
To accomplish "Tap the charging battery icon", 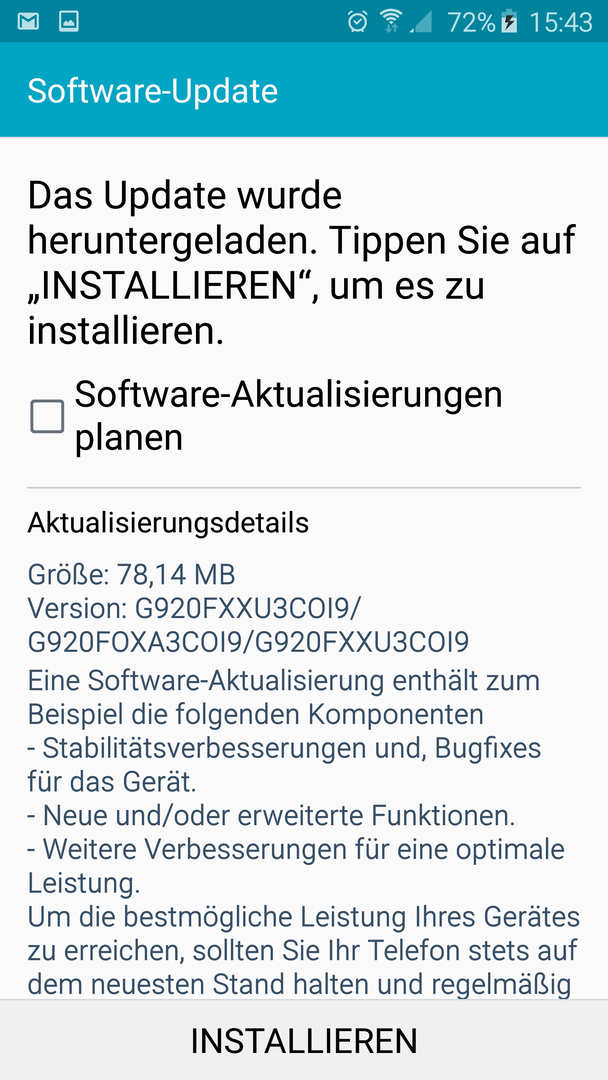I will tap(509, 22).
